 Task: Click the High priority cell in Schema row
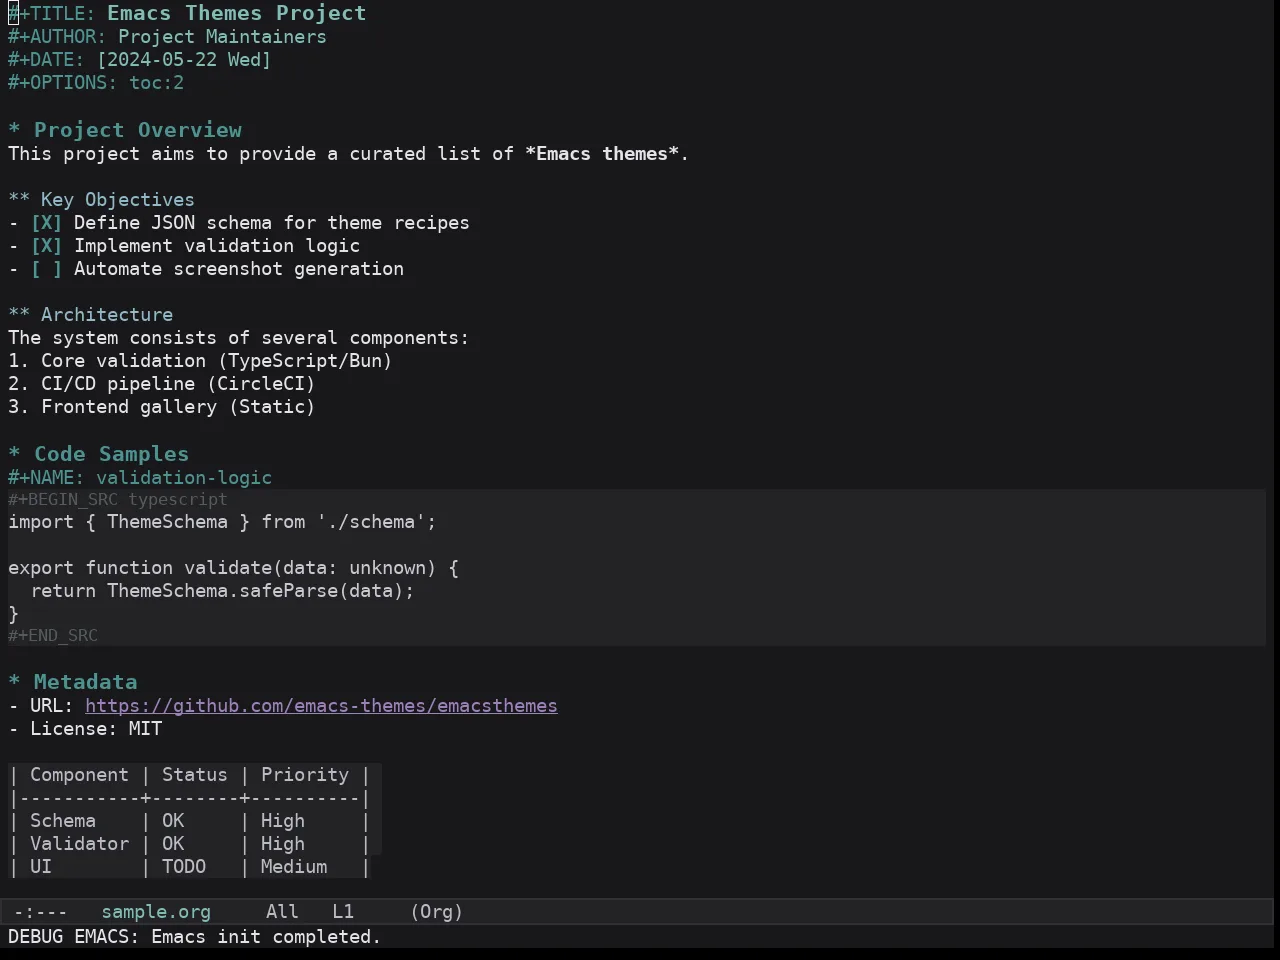coord(283,821)
